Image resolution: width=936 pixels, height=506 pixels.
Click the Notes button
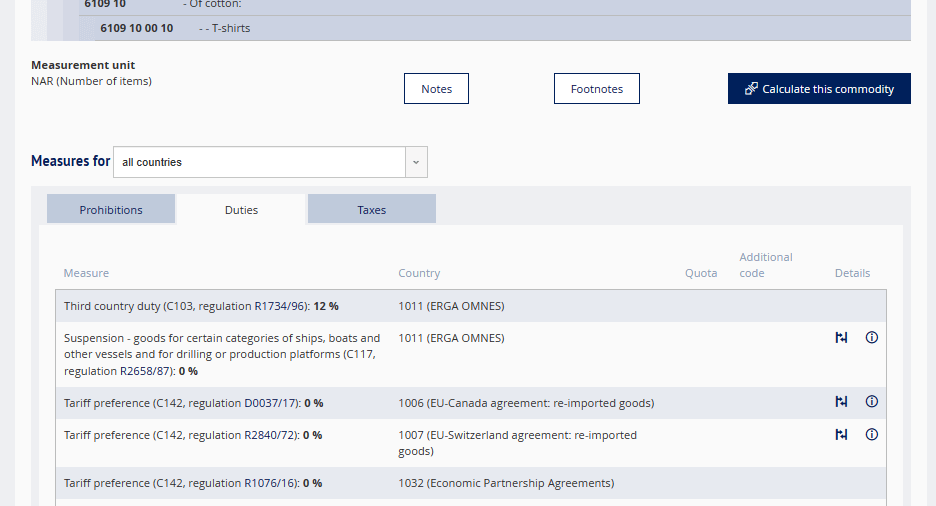click(436, 88)
